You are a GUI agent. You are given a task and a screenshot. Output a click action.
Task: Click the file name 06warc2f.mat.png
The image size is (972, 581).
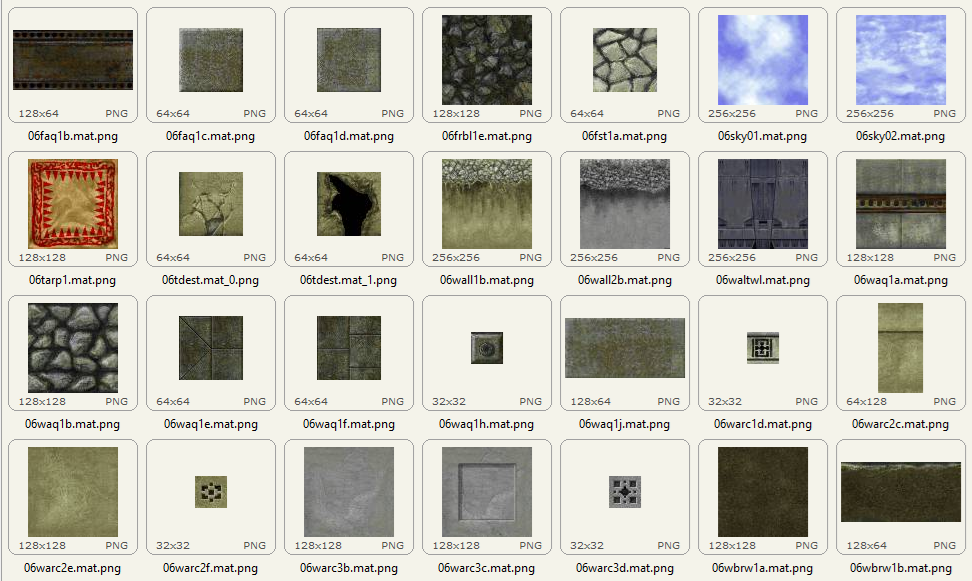click(211, 568)
